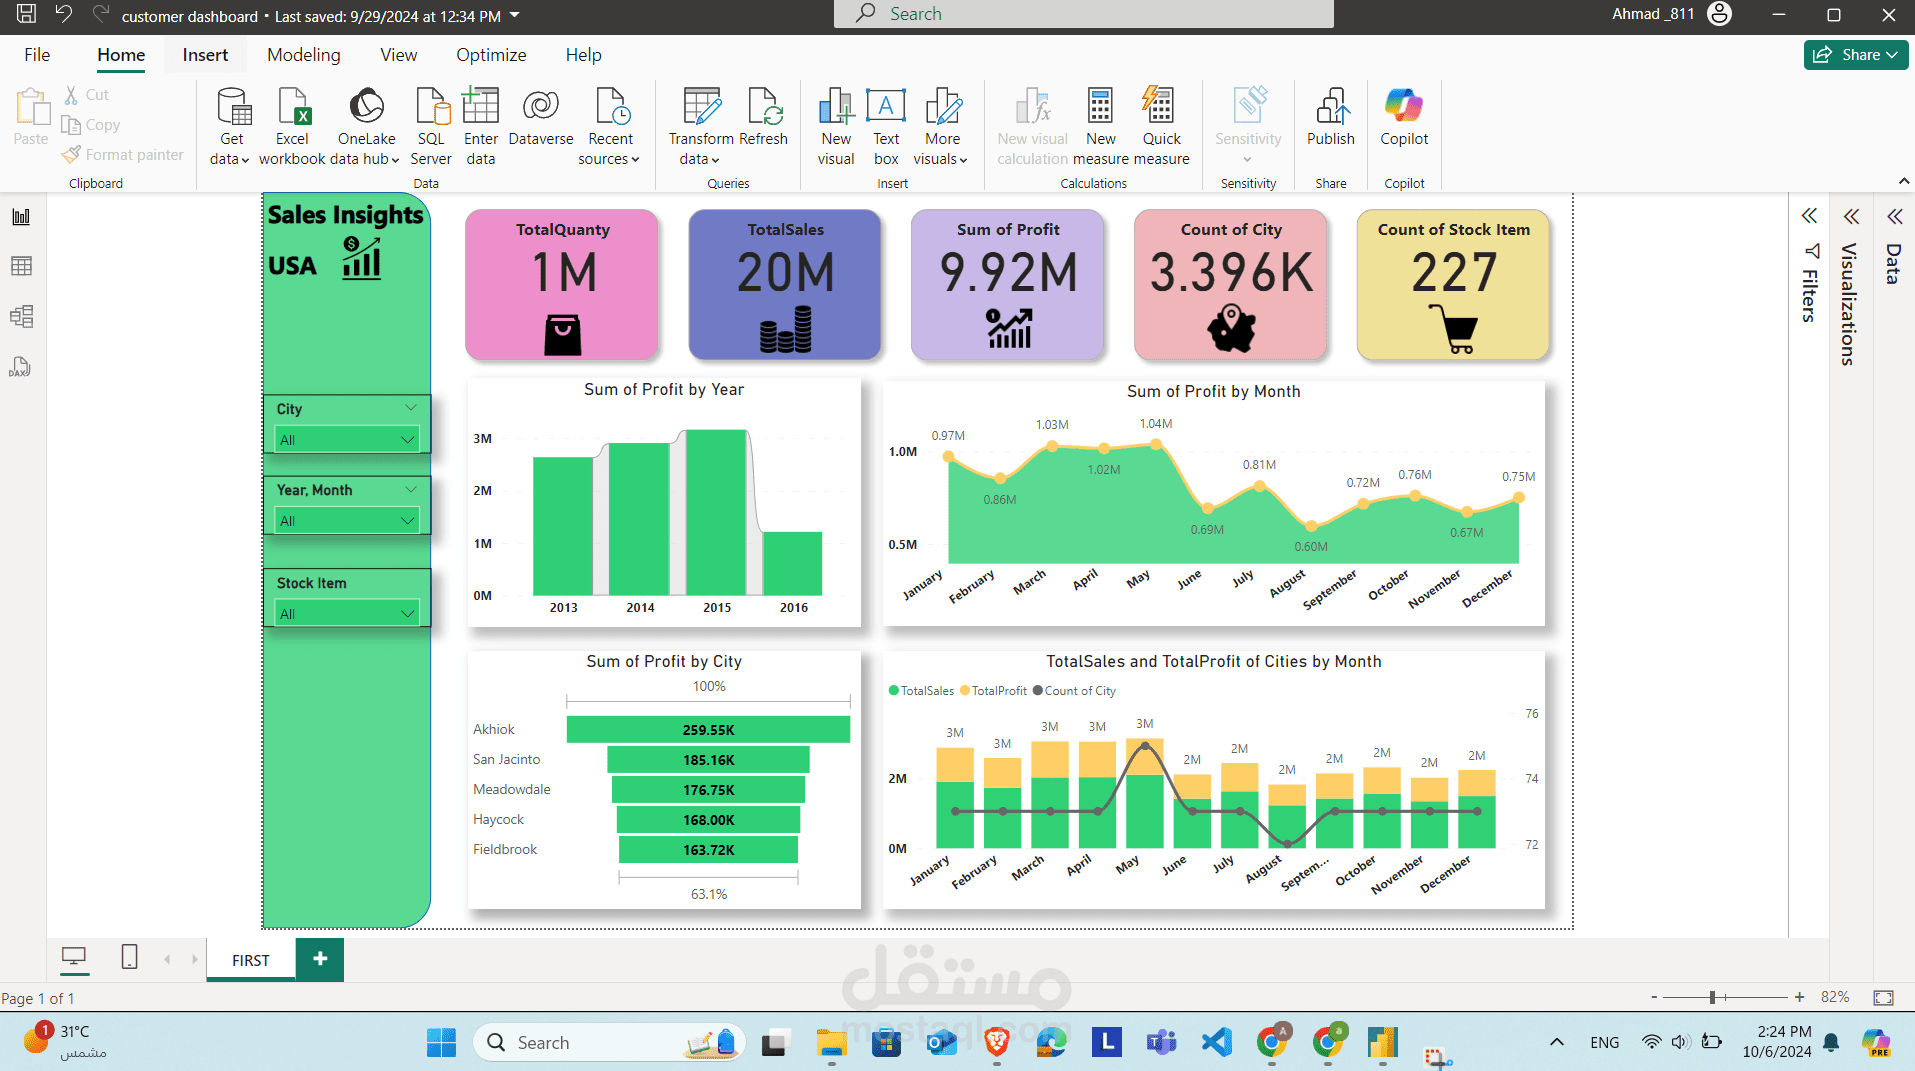
Task: Switch to Insert ribbon tab
Action: [x=205, y=55]
